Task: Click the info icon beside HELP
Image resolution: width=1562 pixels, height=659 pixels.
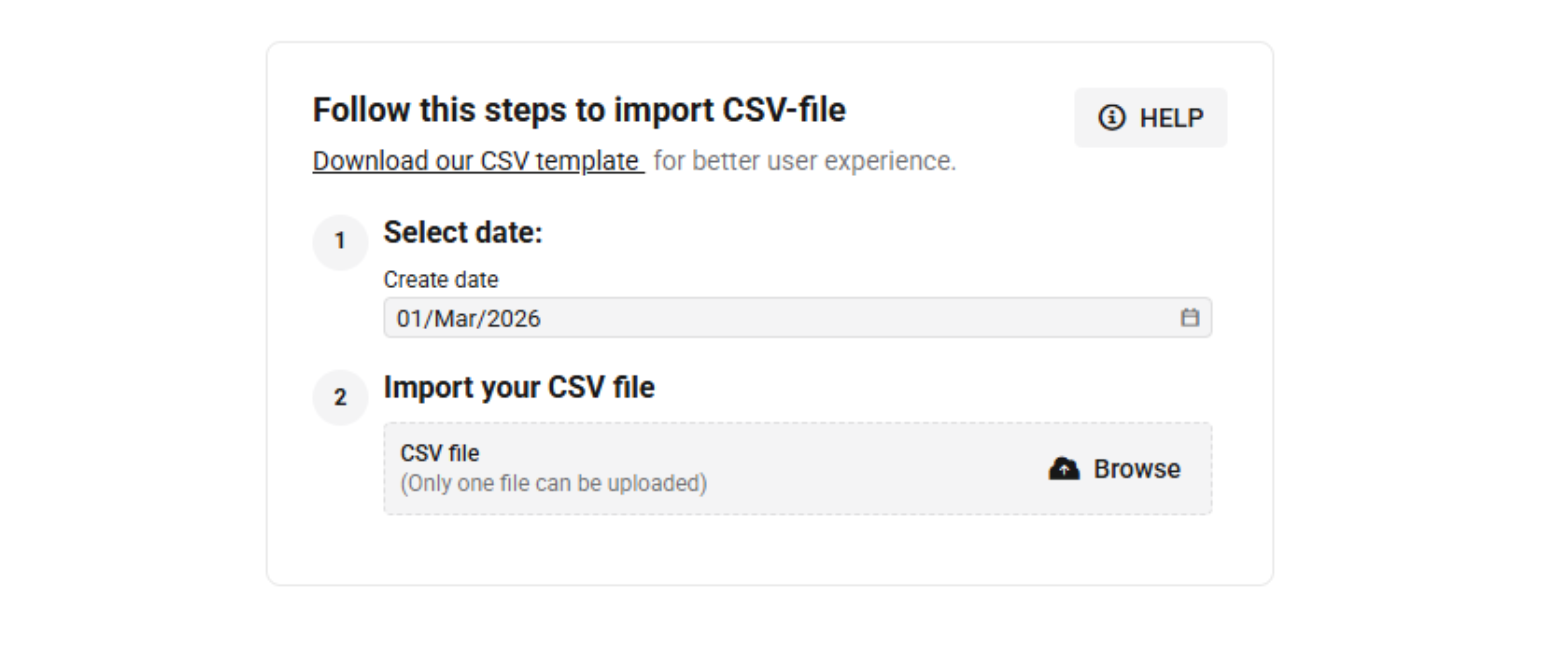Action: pyautogui.click(x=1111, y=118)
